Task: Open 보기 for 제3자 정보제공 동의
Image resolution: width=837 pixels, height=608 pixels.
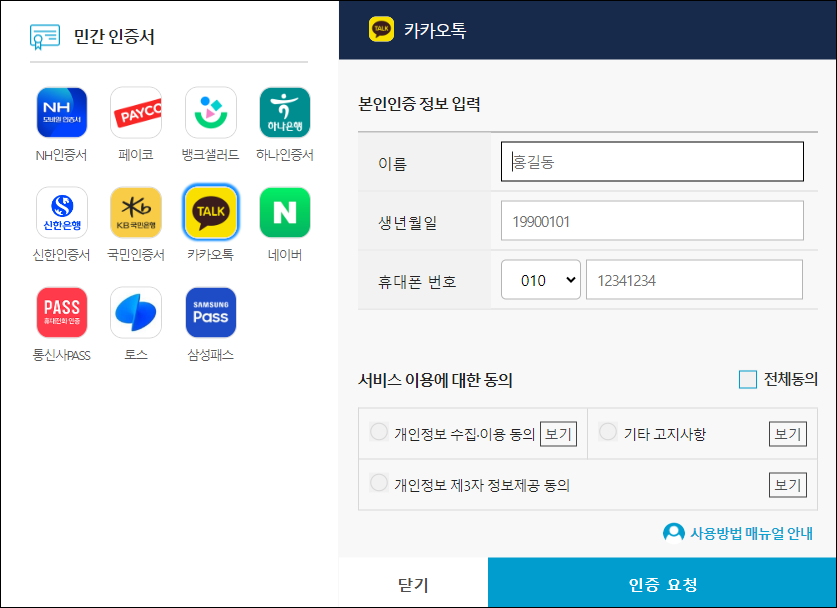Action: point(788,485)
